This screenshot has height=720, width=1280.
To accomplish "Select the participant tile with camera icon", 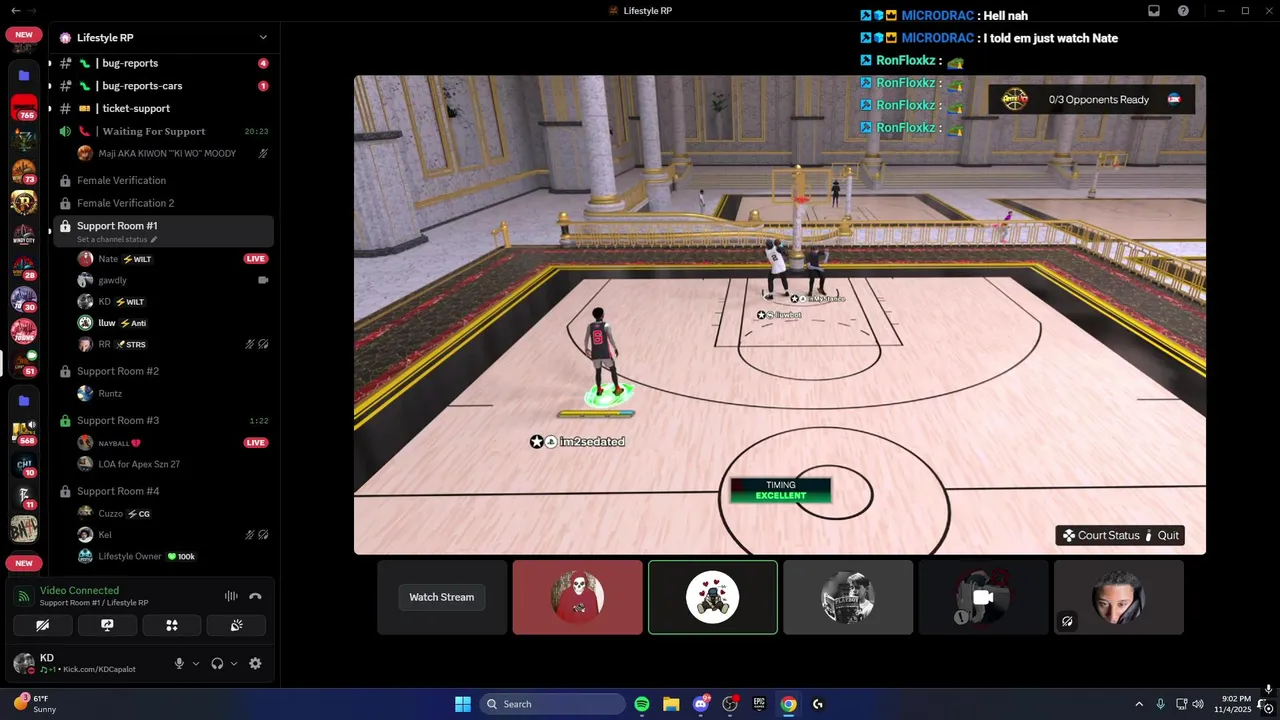I will tap(983, 597).
